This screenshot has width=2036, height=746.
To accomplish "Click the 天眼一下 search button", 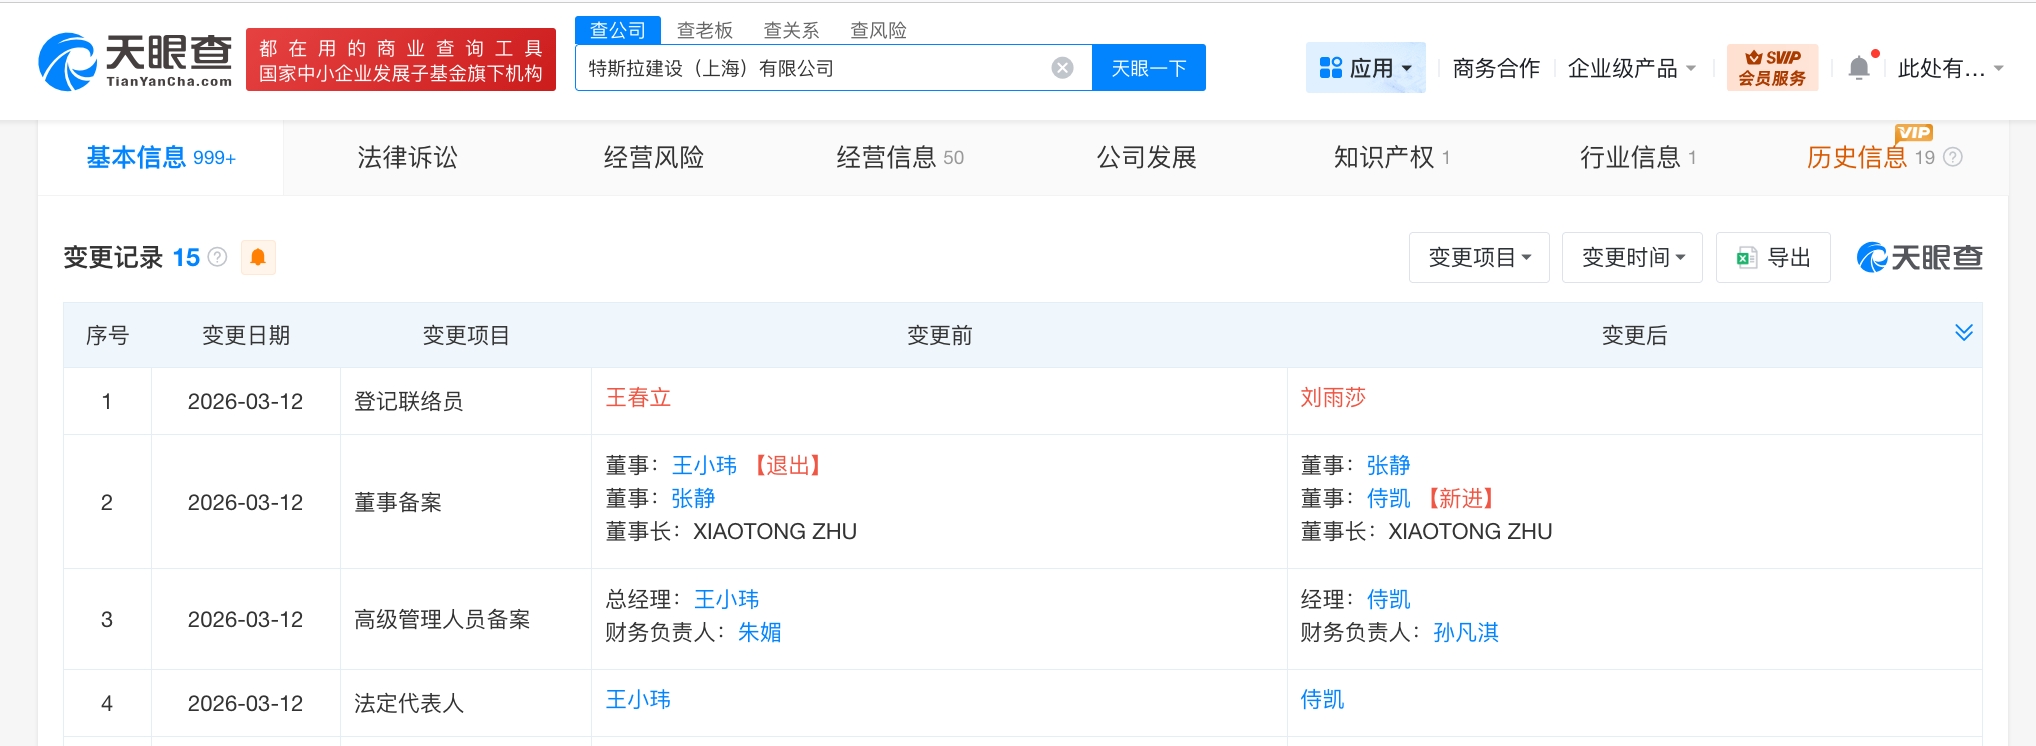I will [1148, 68].
